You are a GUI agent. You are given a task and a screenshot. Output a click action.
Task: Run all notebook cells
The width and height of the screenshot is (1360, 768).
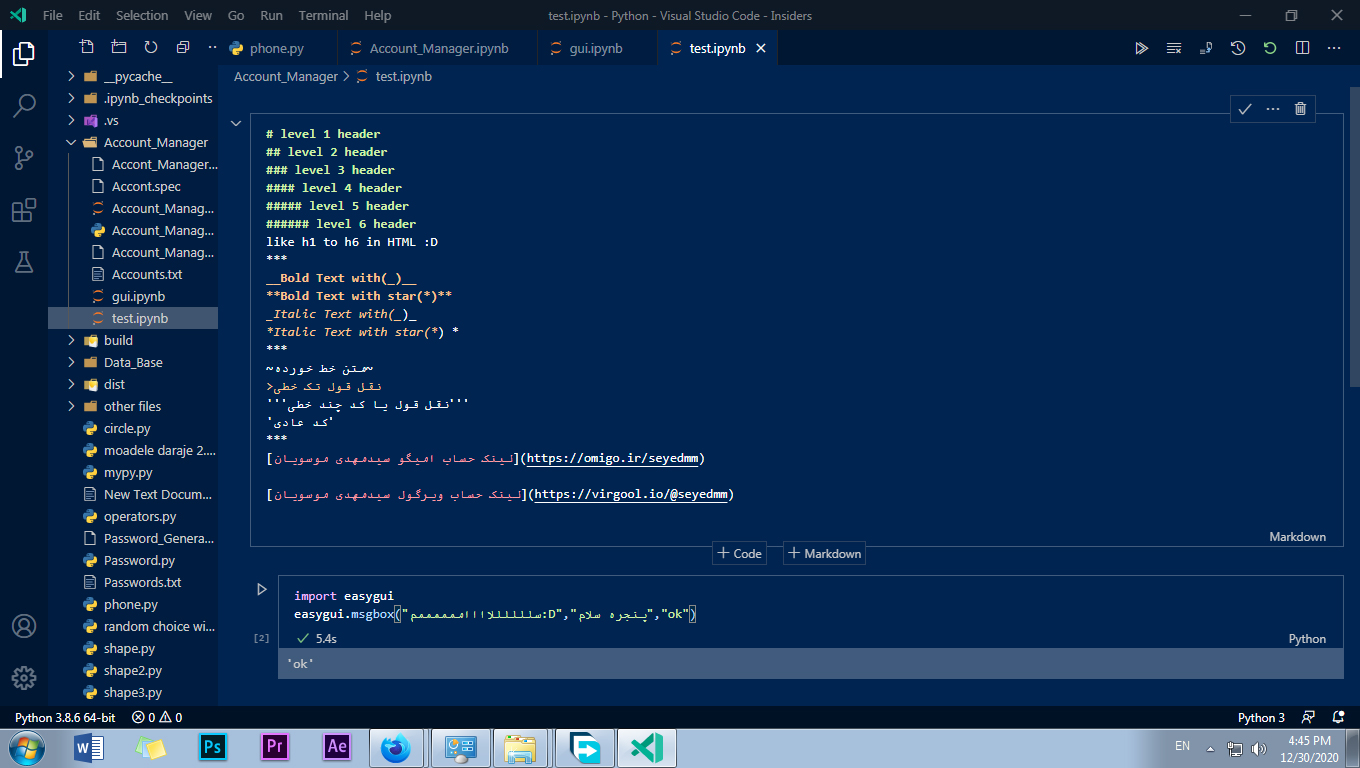click(1141, 48)
